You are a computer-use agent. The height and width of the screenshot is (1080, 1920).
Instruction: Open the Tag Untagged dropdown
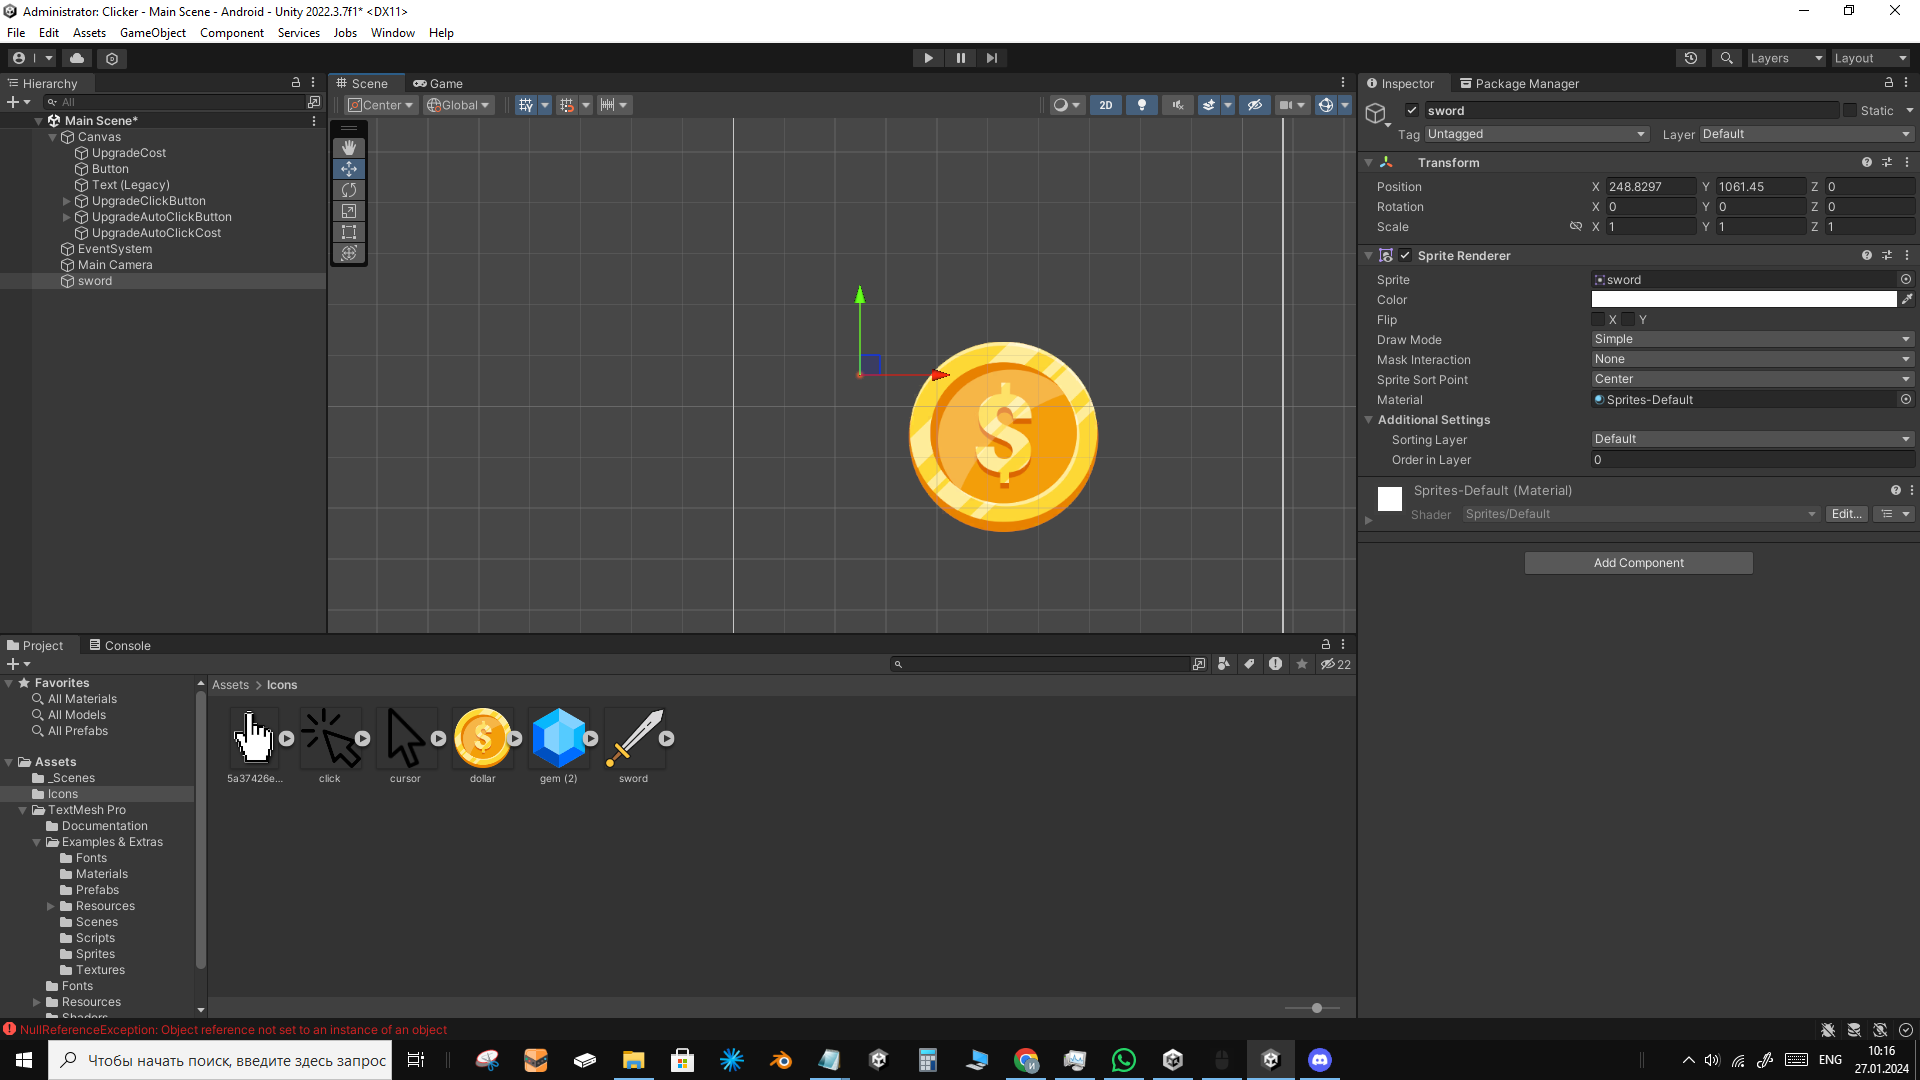1537,134
